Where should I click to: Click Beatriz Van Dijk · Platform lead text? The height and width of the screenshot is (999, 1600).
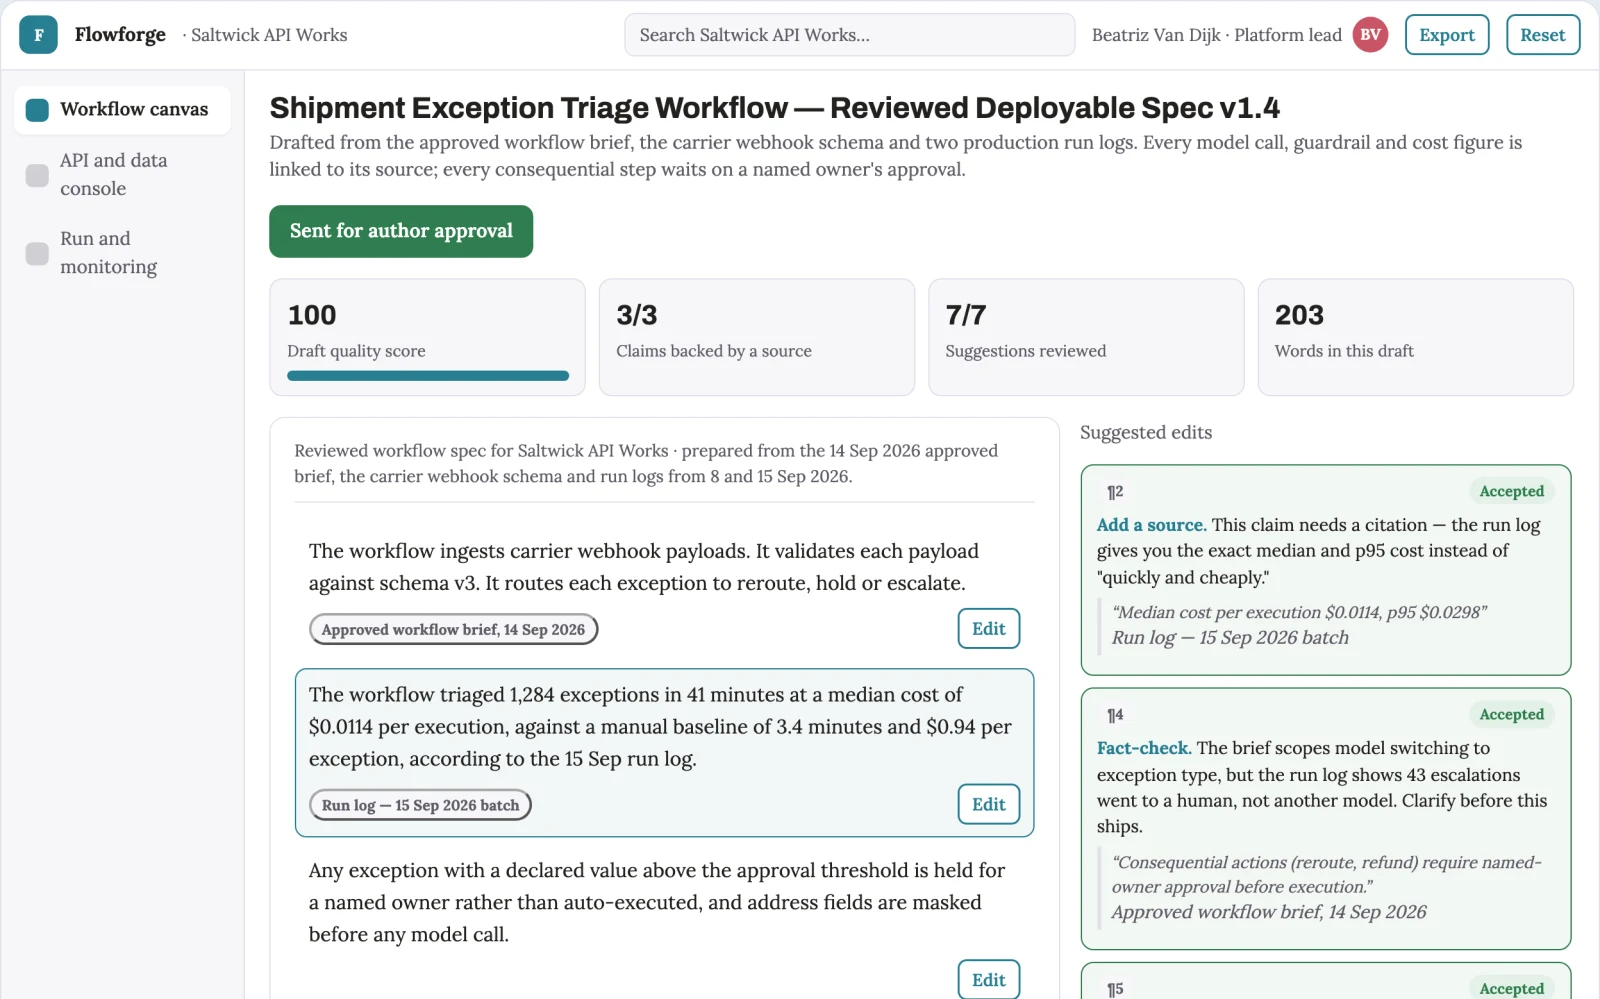pos(1217,35)
